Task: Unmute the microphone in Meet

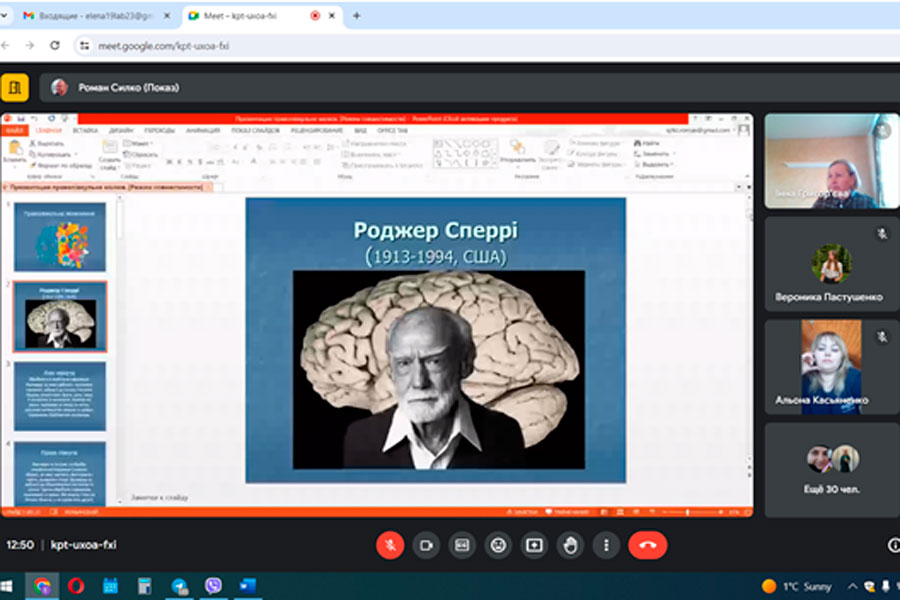Action: [390, 545]
